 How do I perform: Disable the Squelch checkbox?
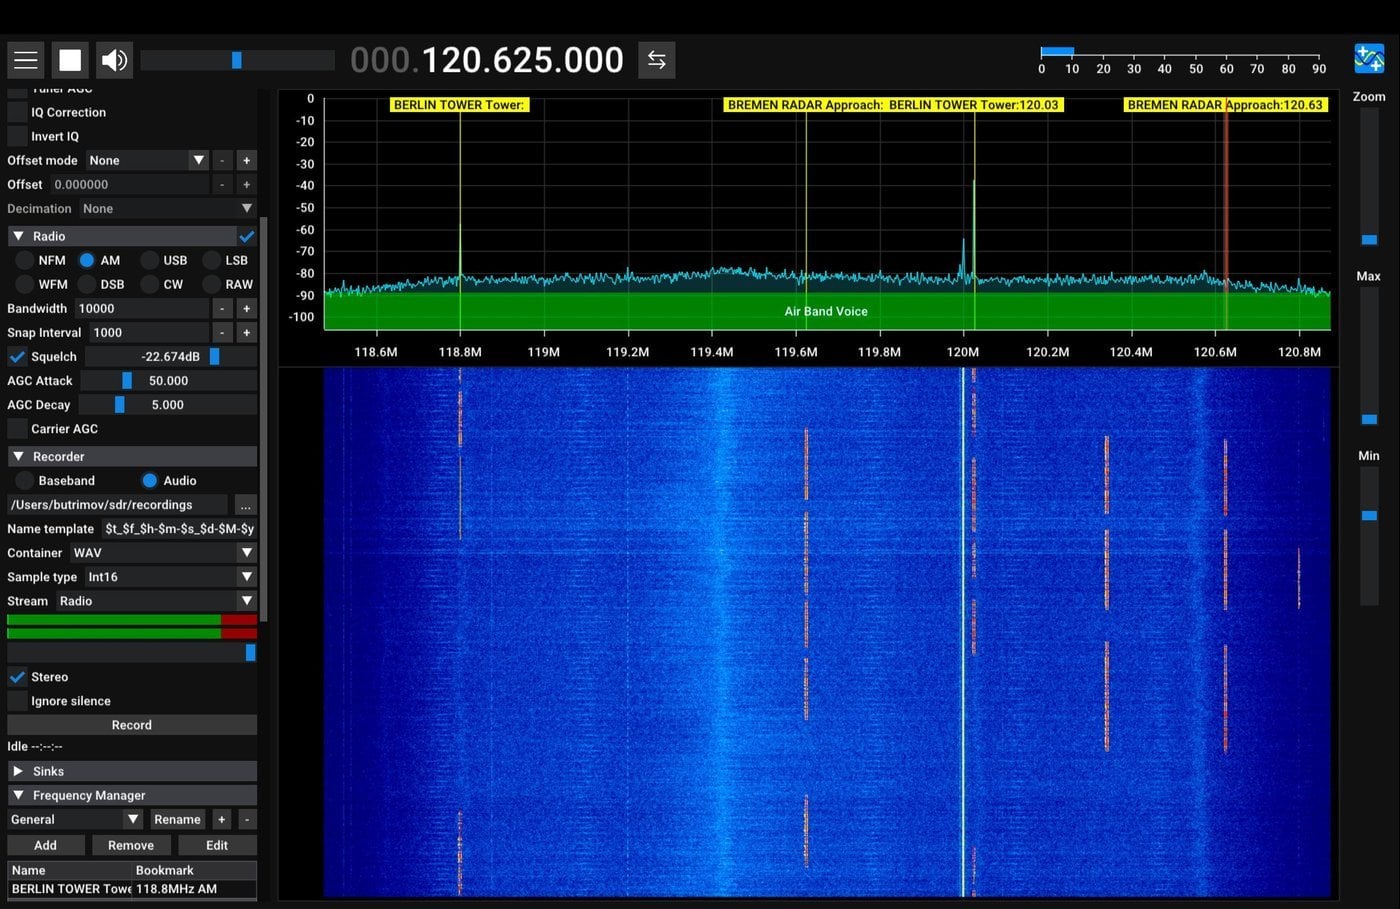coord(16,356)
